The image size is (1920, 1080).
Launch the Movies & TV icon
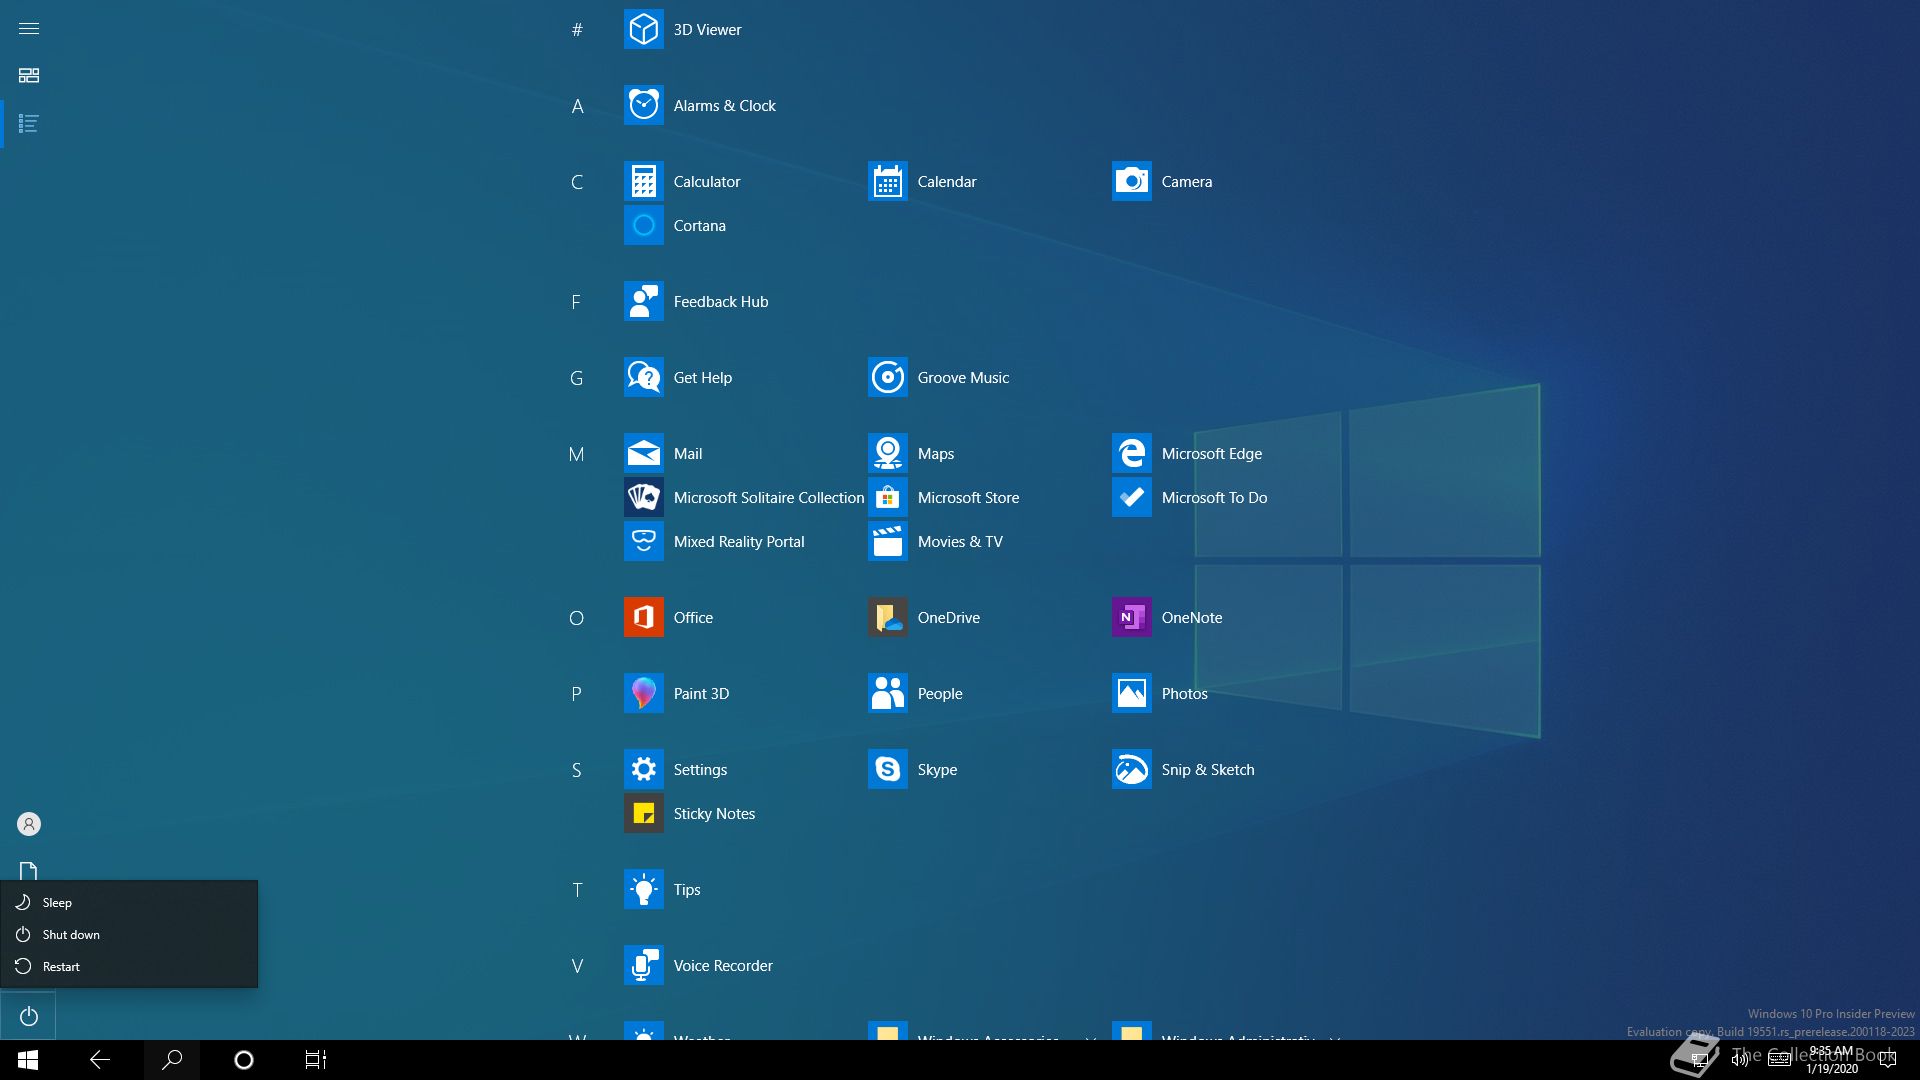click(888, 542)
